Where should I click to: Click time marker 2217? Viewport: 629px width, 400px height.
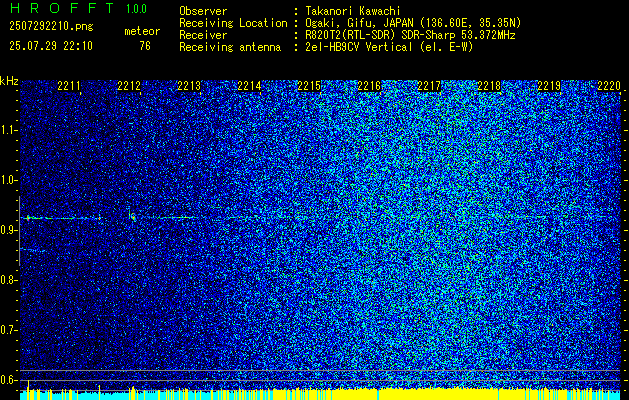429,86
